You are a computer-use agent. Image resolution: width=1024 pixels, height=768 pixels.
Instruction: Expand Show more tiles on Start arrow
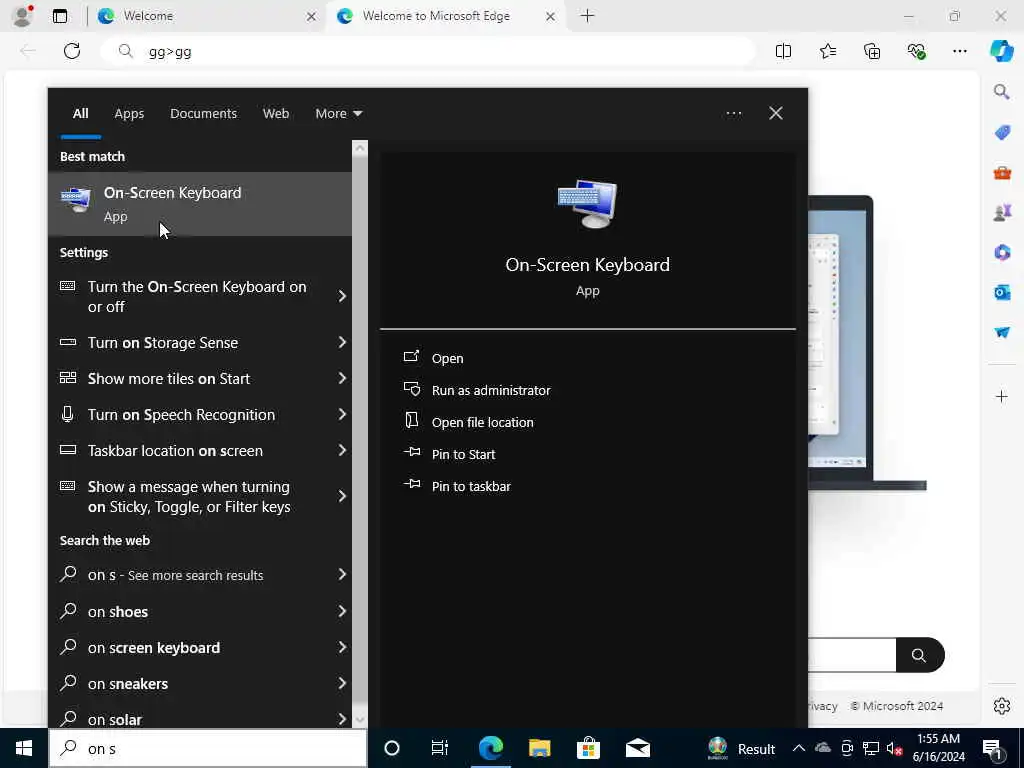tap(342, 378)
